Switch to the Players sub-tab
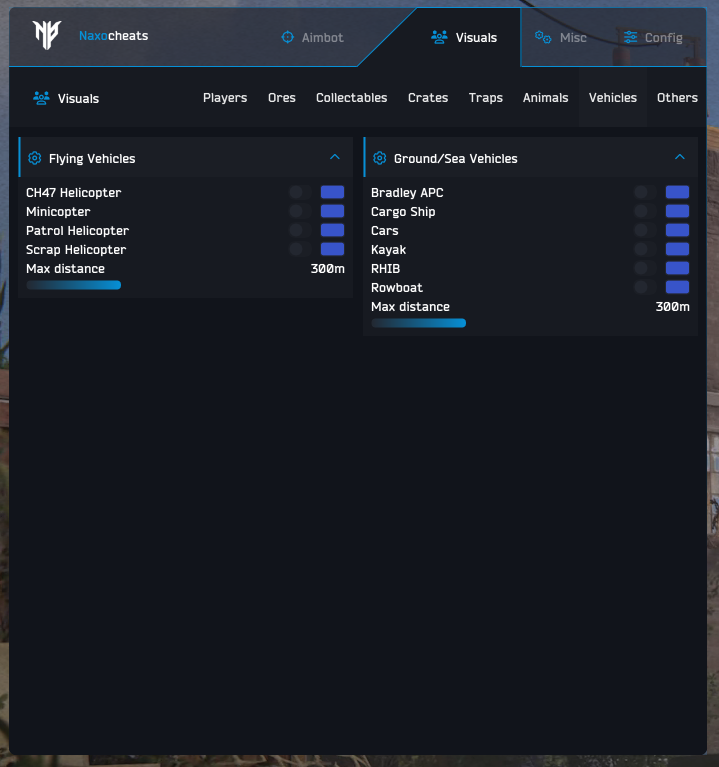 click(x=225, y=98)
